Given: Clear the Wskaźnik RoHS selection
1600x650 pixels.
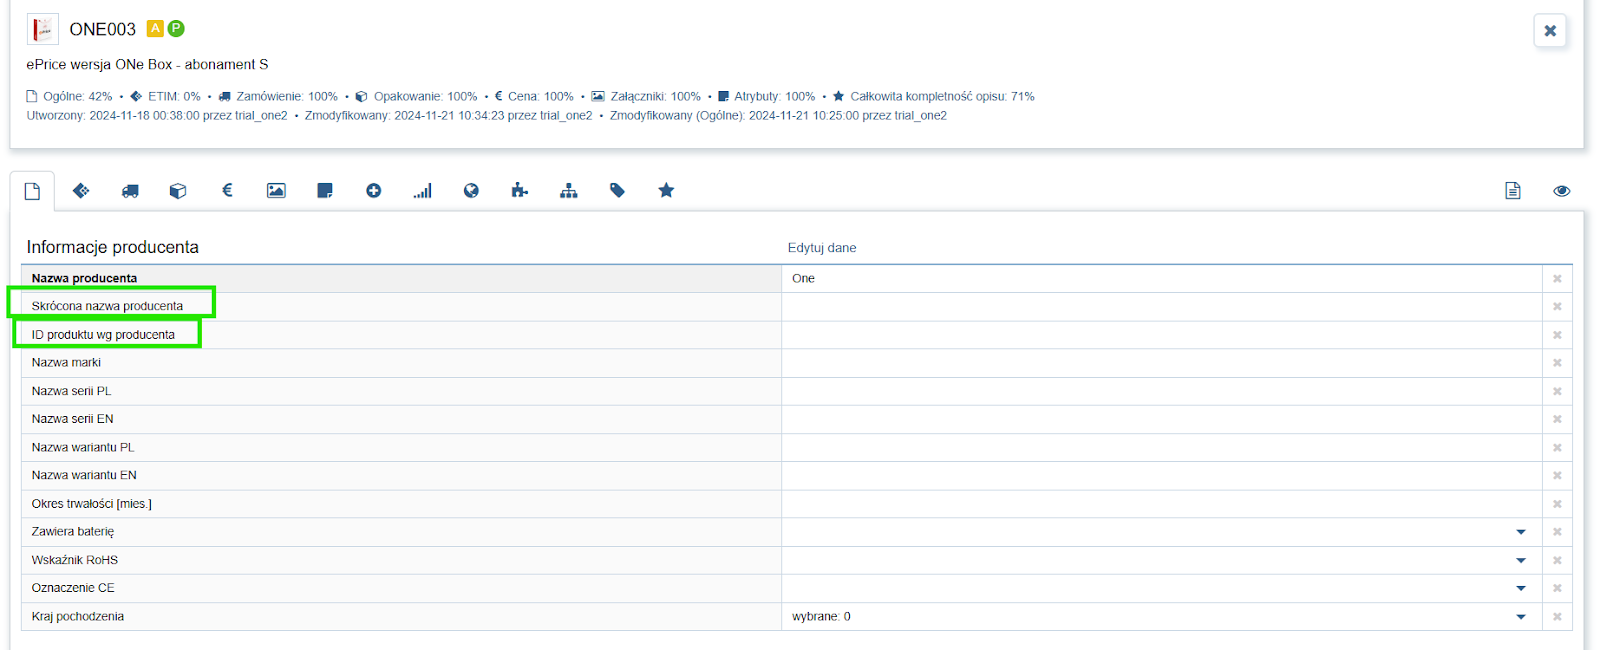Looking at the screenshot, I should pos(1557,560).
